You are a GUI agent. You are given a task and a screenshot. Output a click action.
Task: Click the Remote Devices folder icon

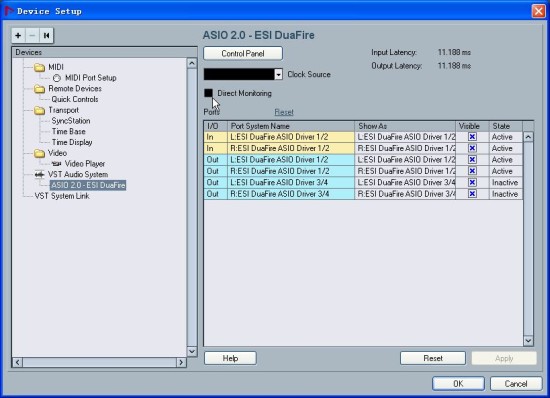(x=40, y=89)
